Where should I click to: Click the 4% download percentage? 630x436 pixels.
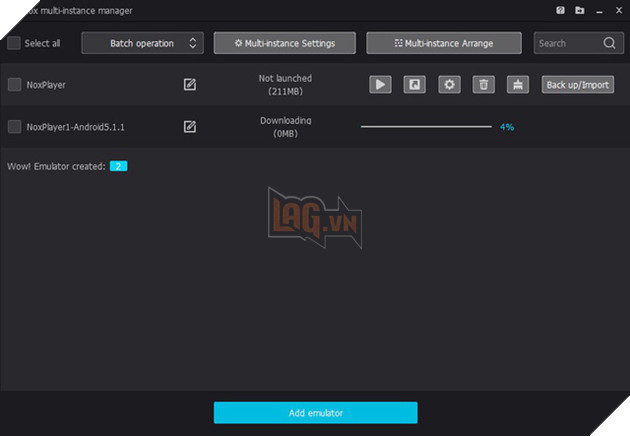507,127
